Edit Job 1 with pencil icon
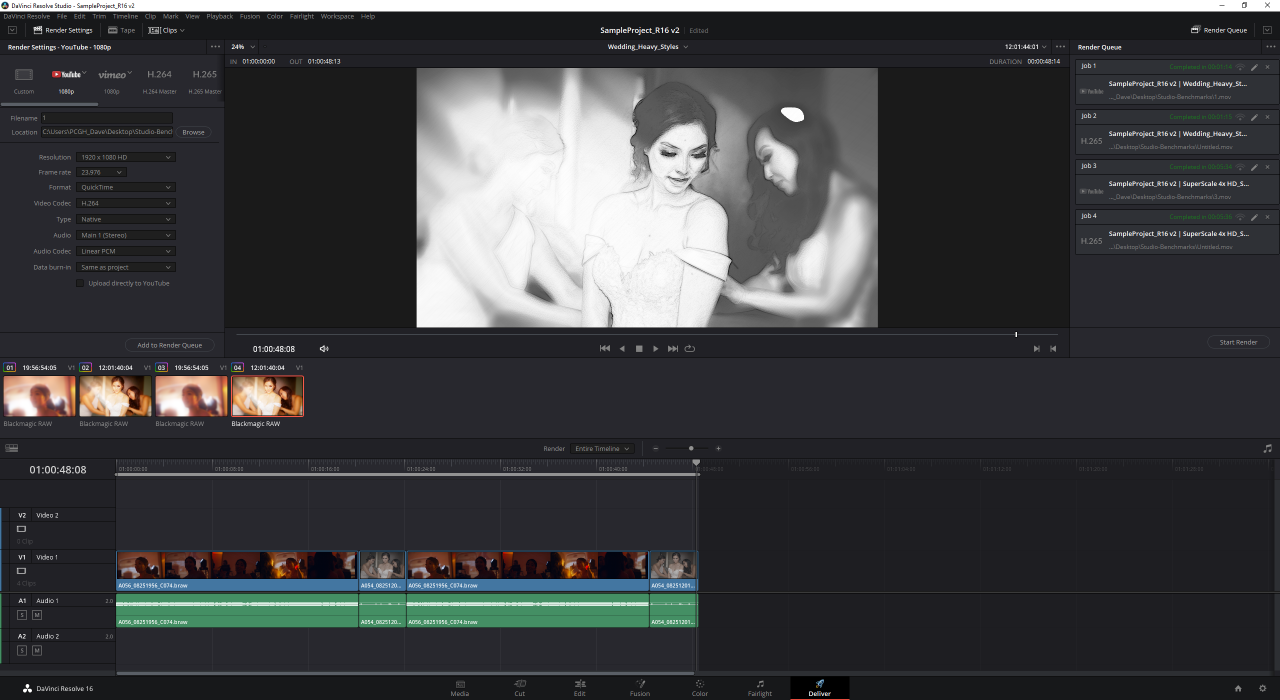 point(1254,67)
